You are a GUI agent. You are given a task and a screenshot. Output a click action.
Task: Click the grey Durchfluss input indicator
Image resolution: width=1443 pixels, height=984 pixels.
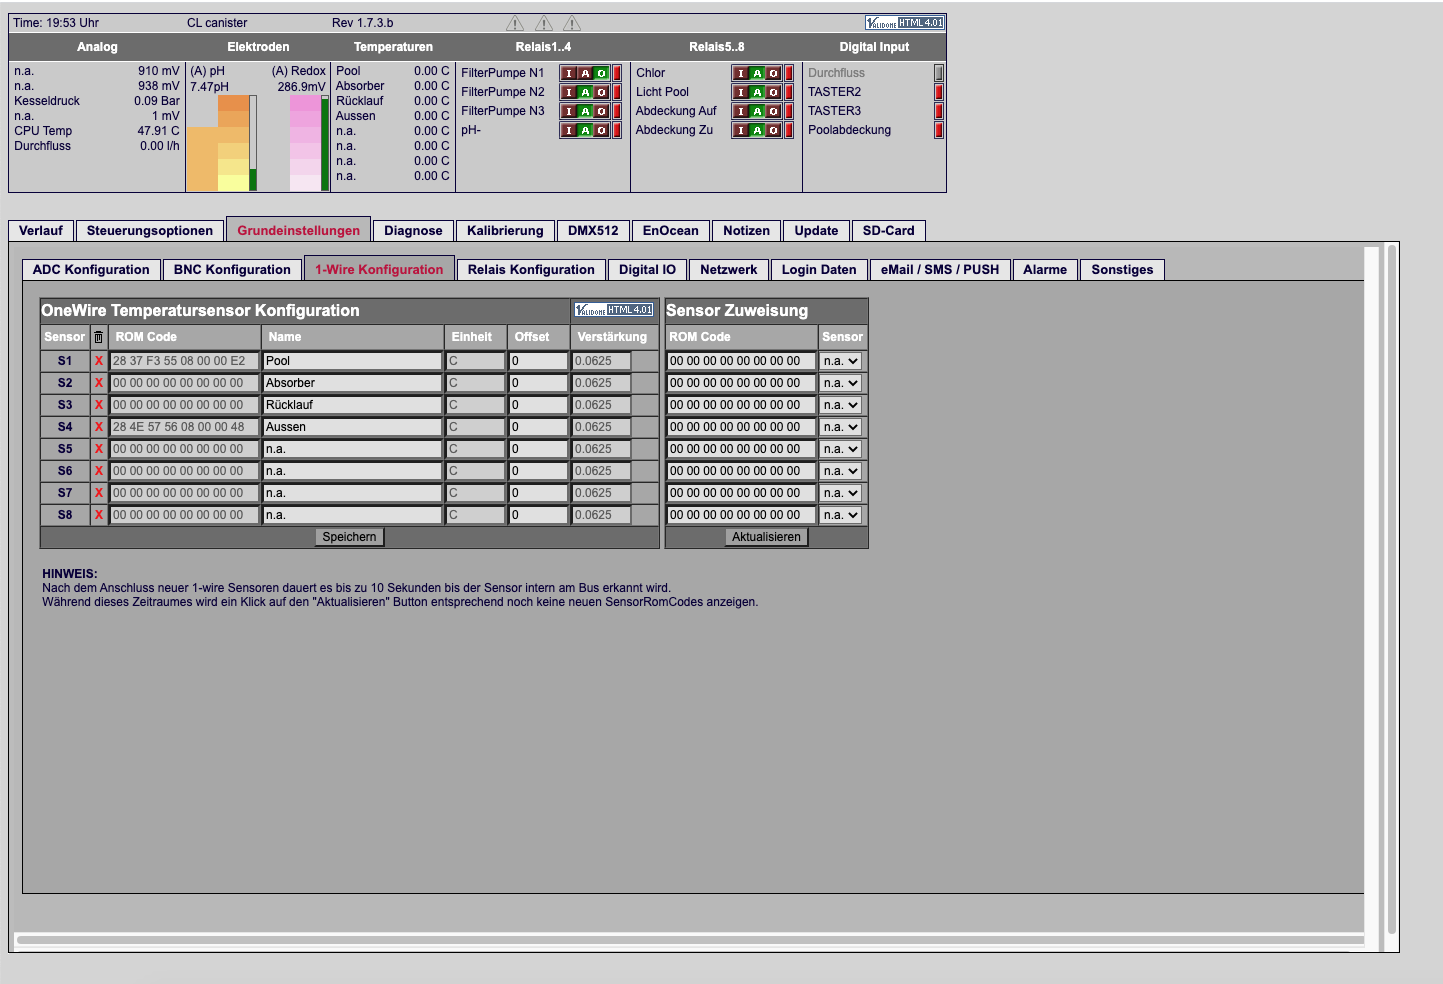pos(939,73)
